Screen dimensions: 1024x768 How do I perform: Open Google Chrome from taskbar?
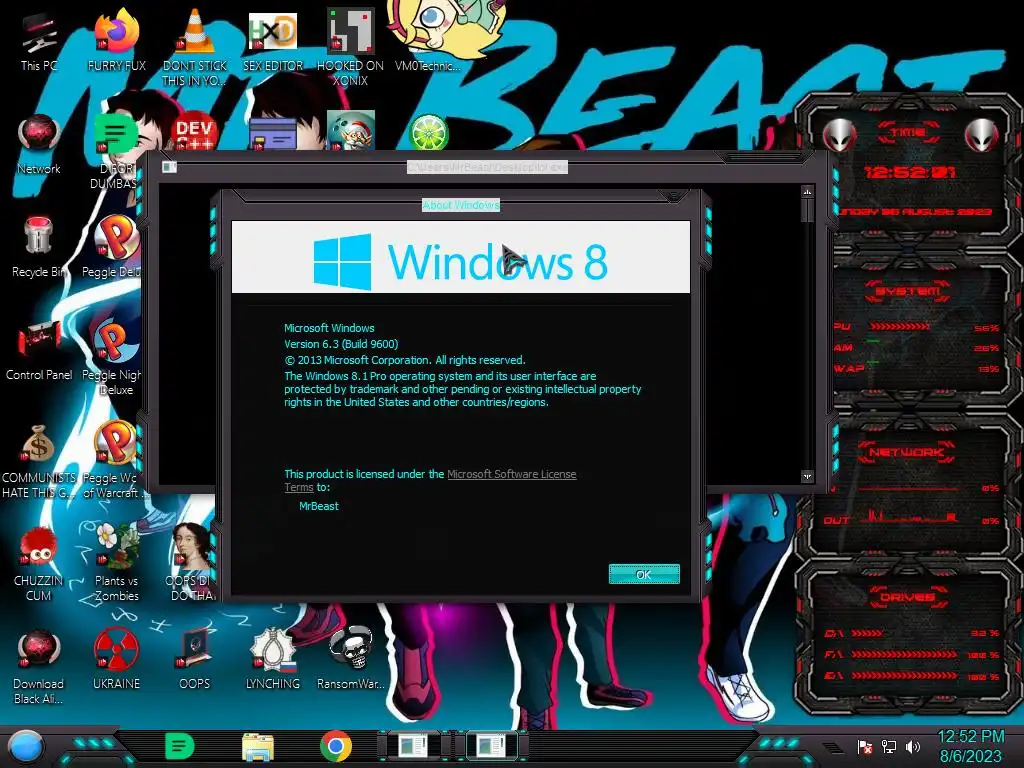click(x=336, y=746)
